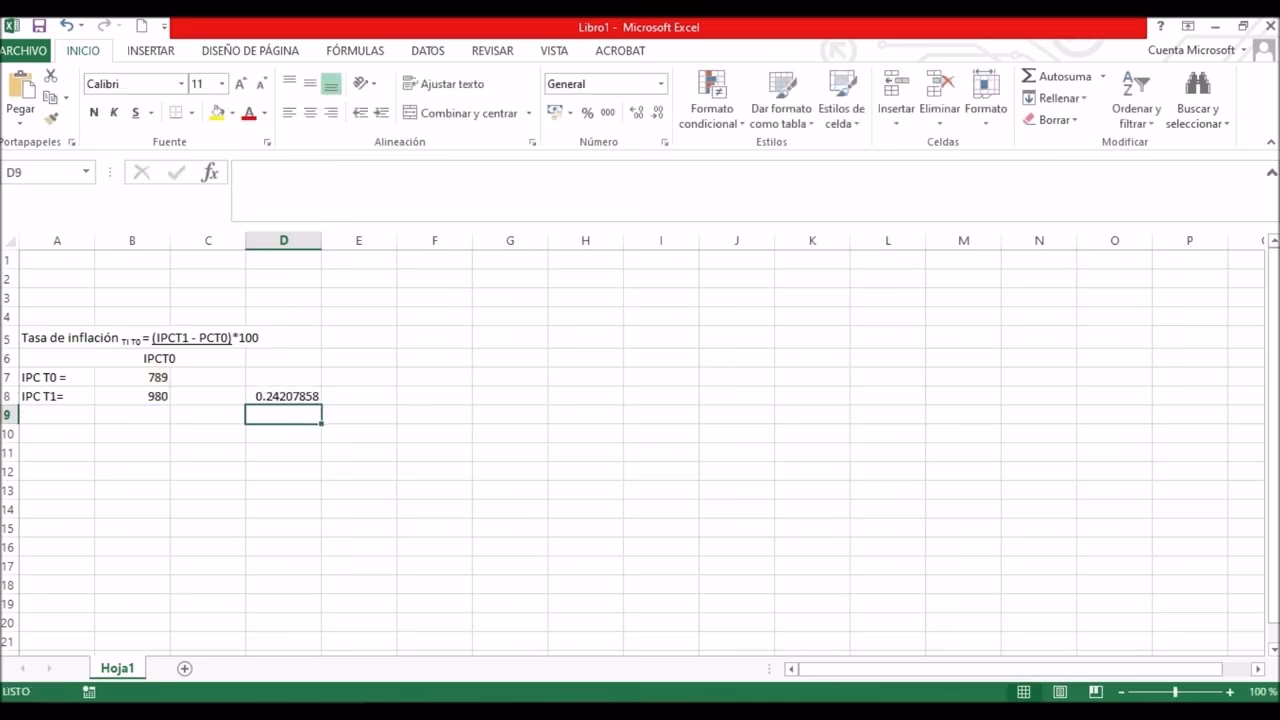
Task: Click the Insert Function fx icon
Action: (x=210, y=173)
